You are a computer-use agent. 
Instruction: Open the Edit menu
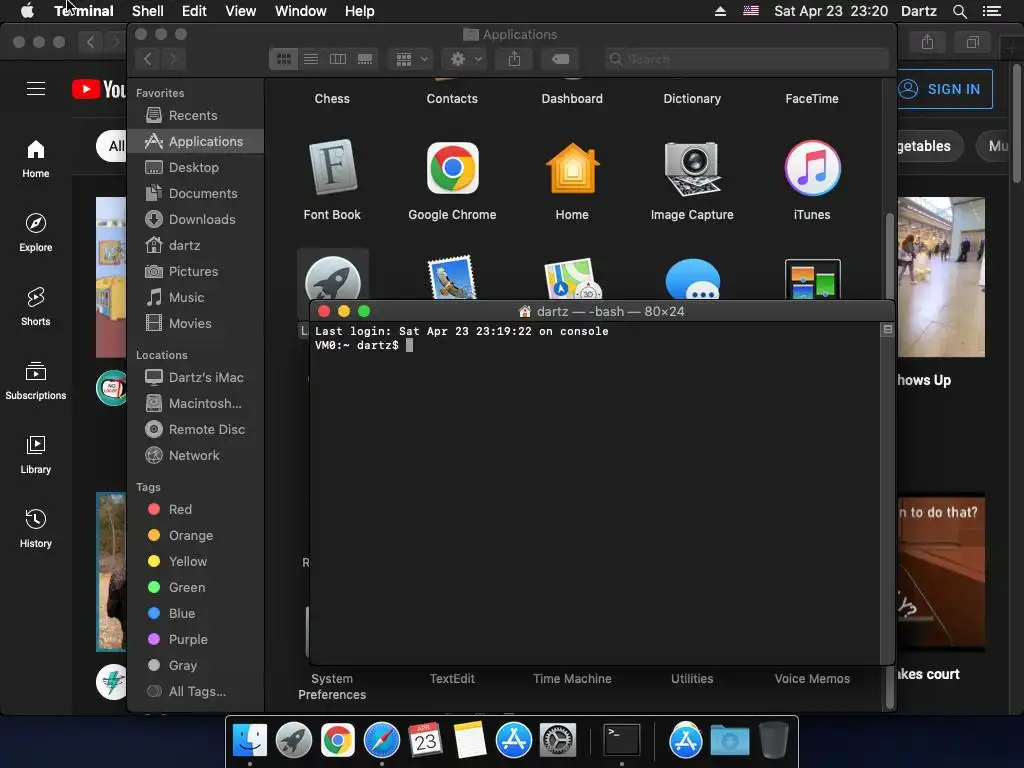(x=194, y=11)
